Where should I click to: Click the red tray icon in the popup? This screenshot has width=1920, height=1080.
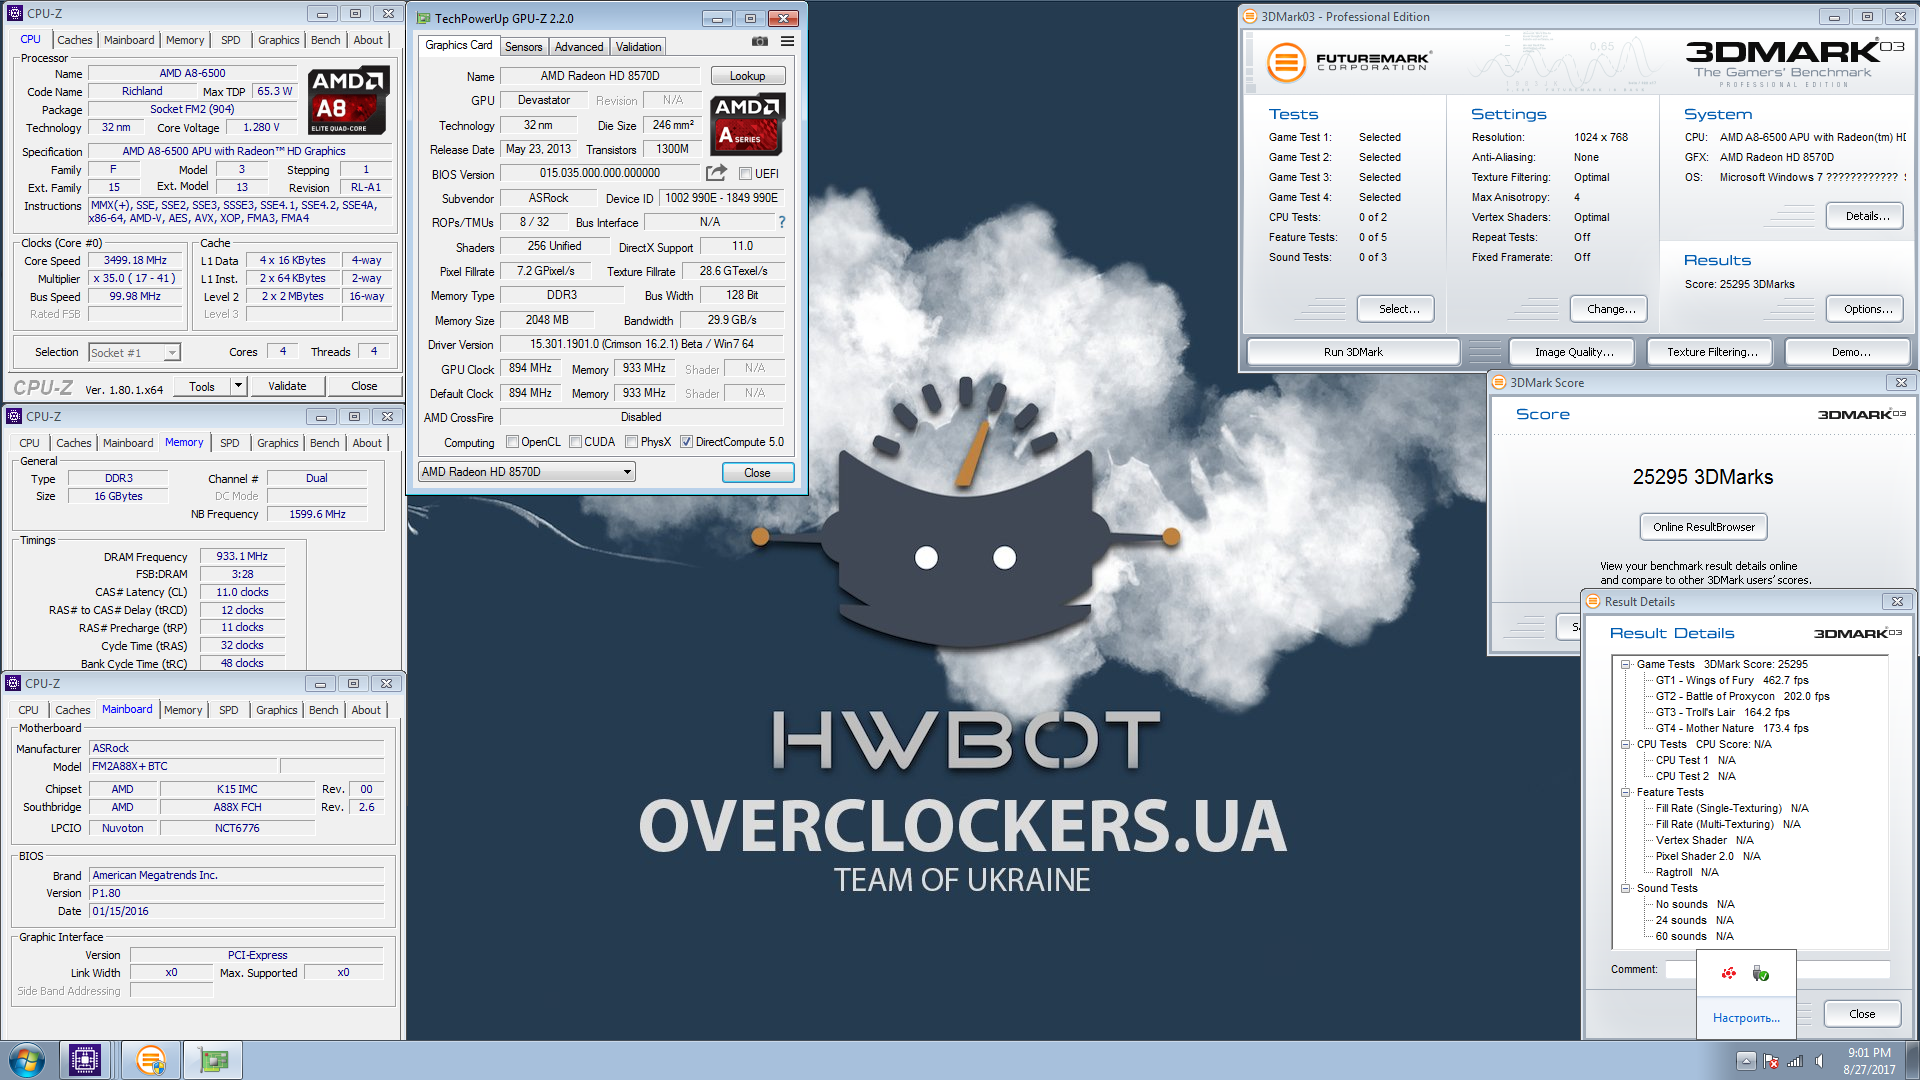pyautogui.click(x=1729, y=973)
